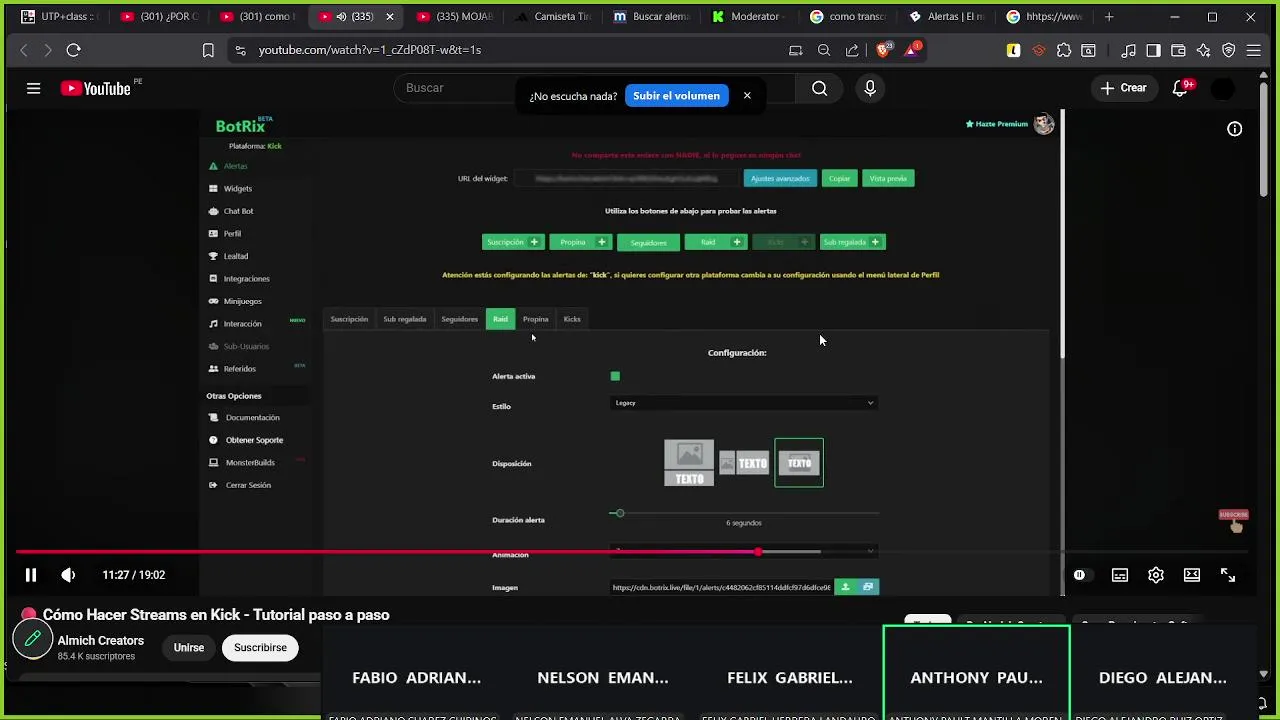Click the address bar URL
This screenshot has height=720, width=1280.
coord(370,50)
